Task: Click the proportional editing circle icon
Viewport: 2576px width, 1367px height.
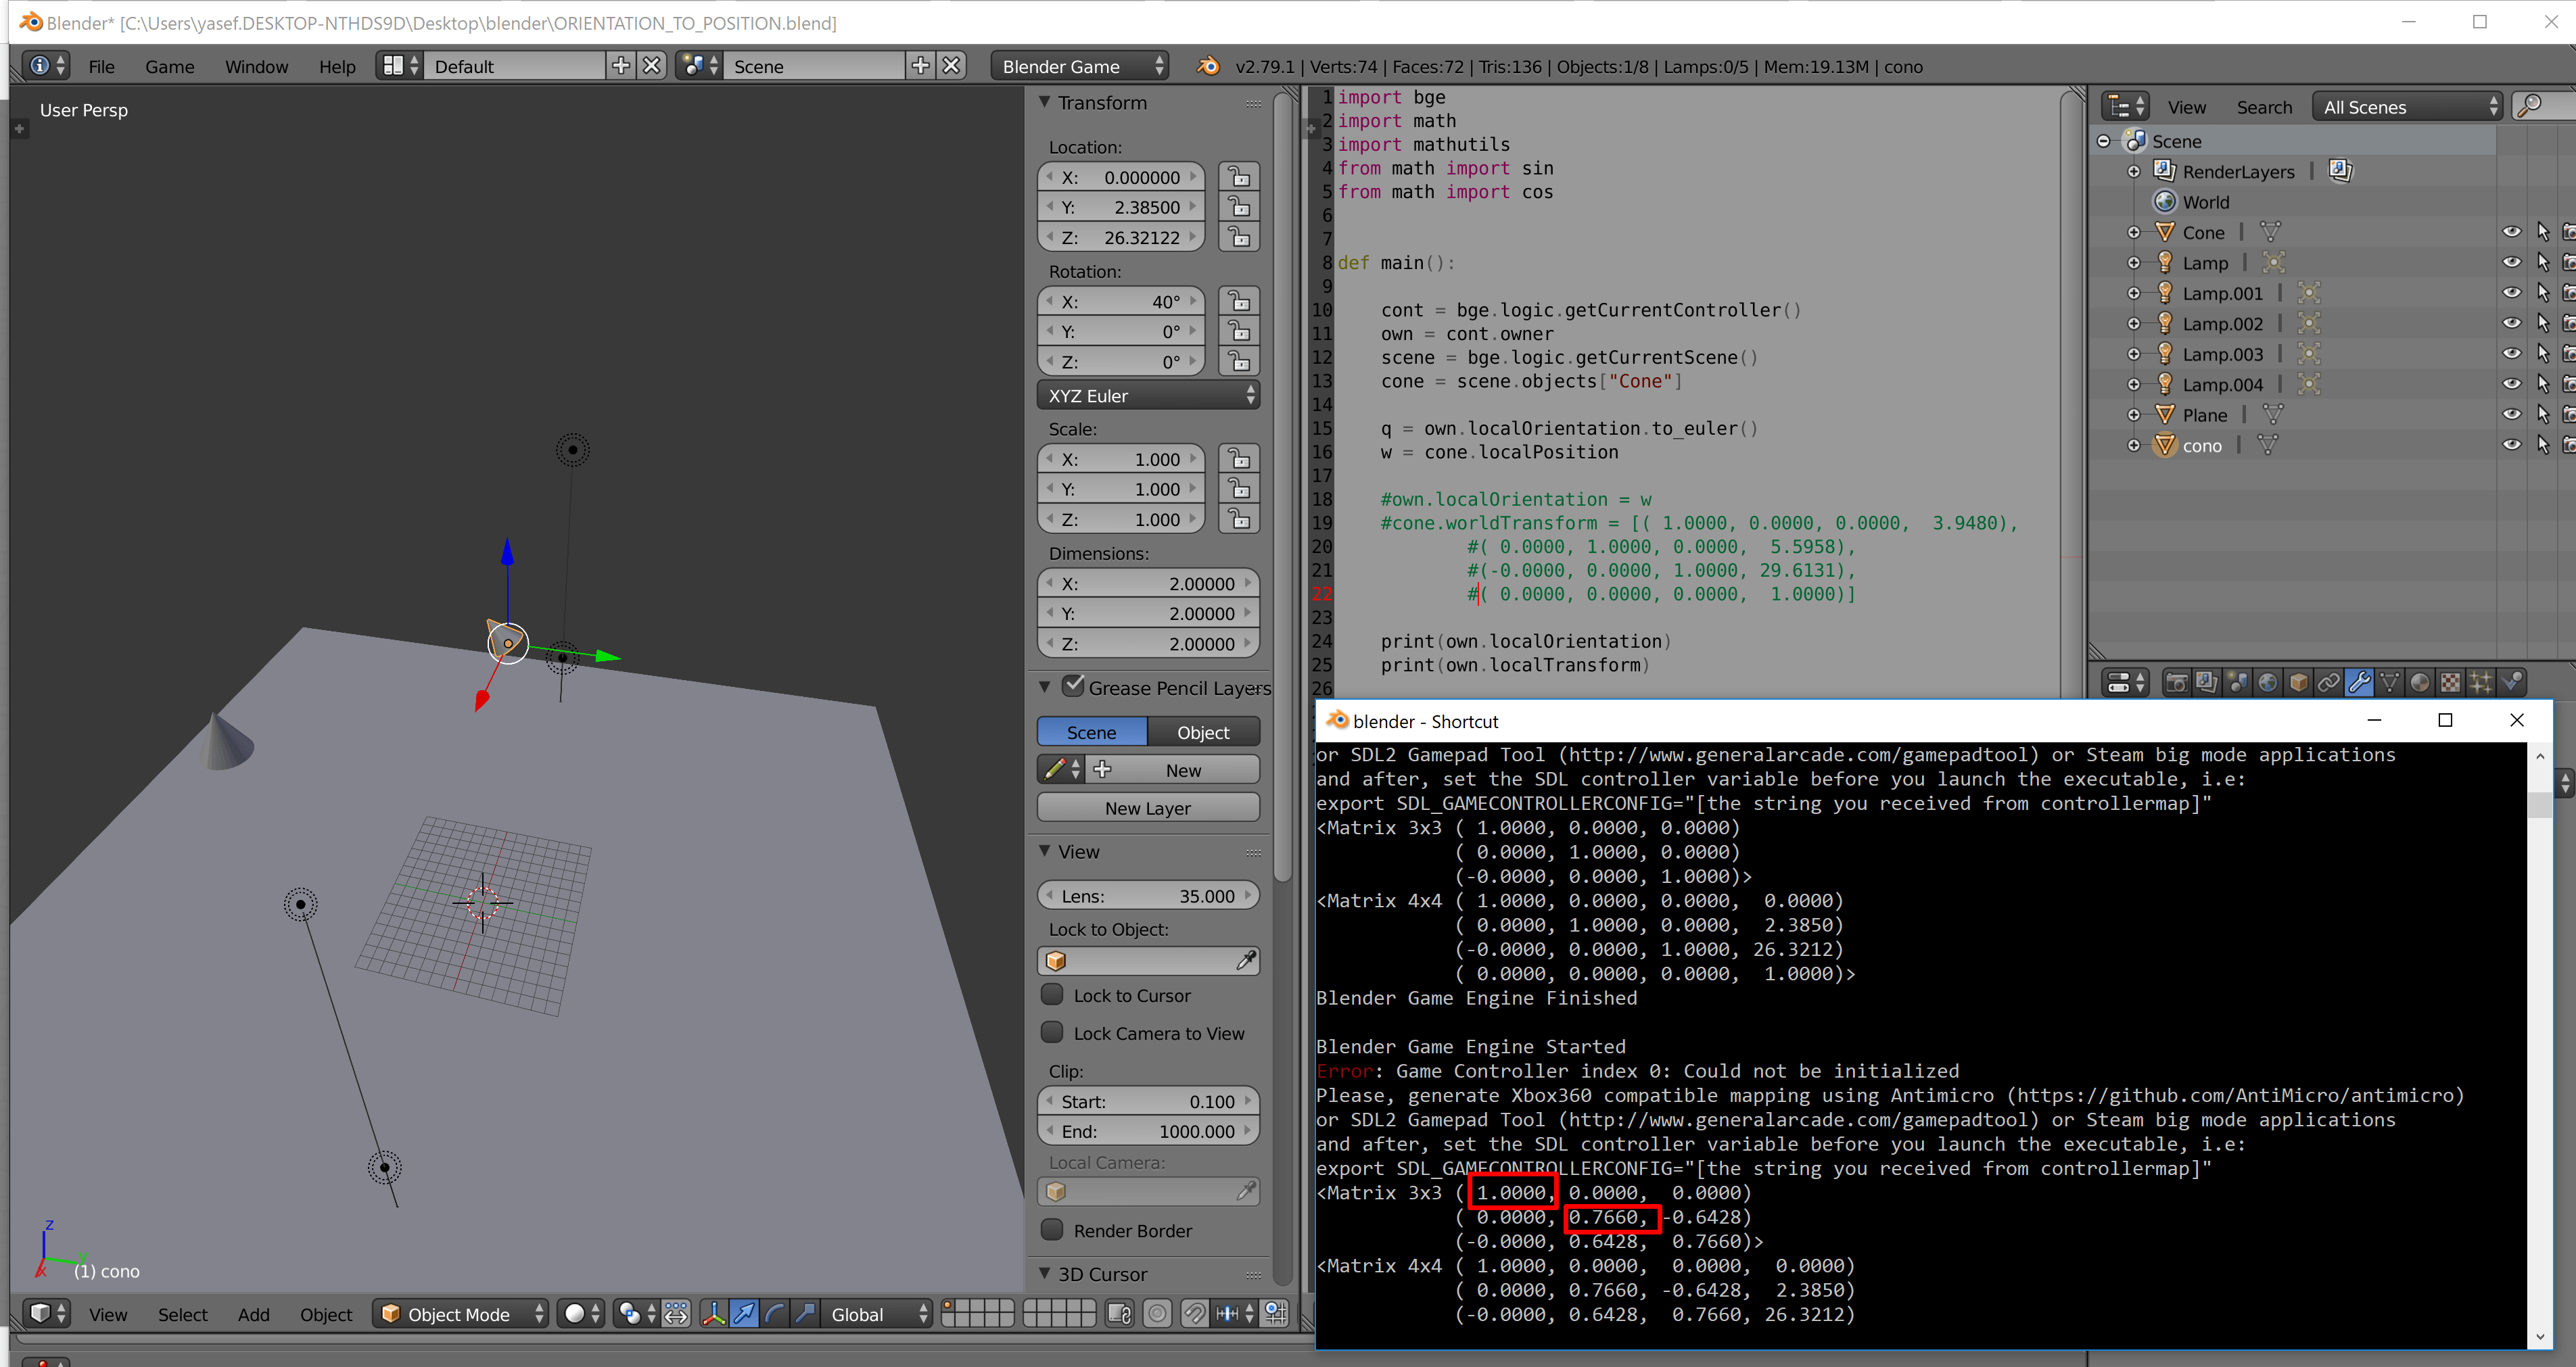Action: [1157, 1313]
